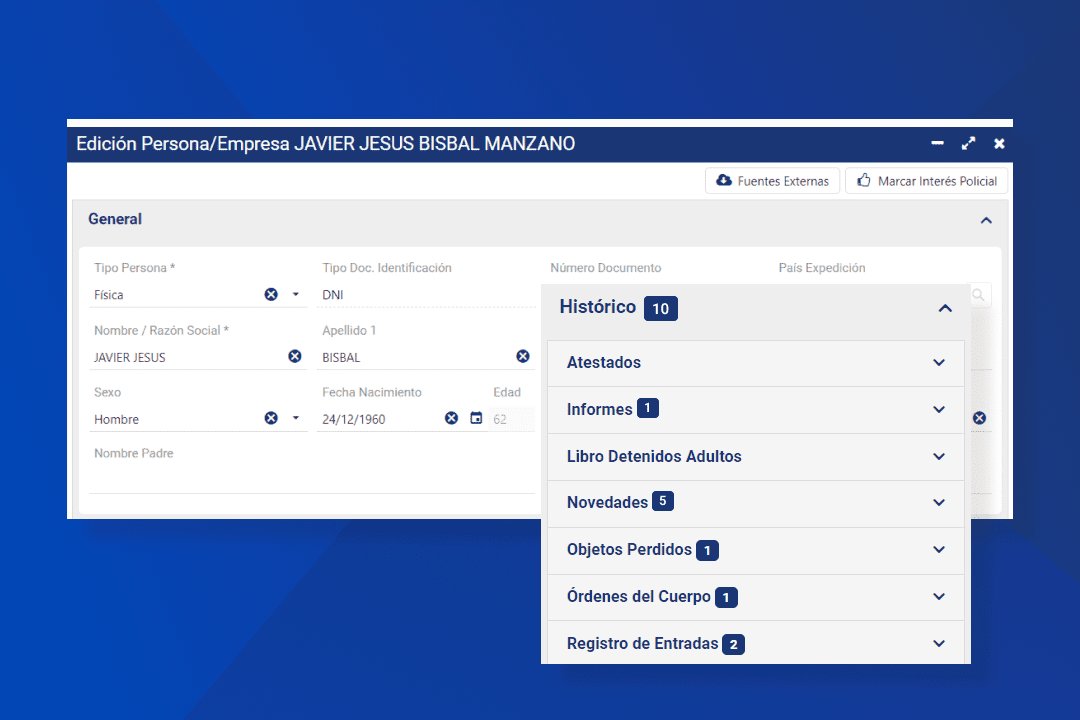Screen dimensions: 1080x720
Task: Click the Edad field showing 62
Action: point(511,419)
